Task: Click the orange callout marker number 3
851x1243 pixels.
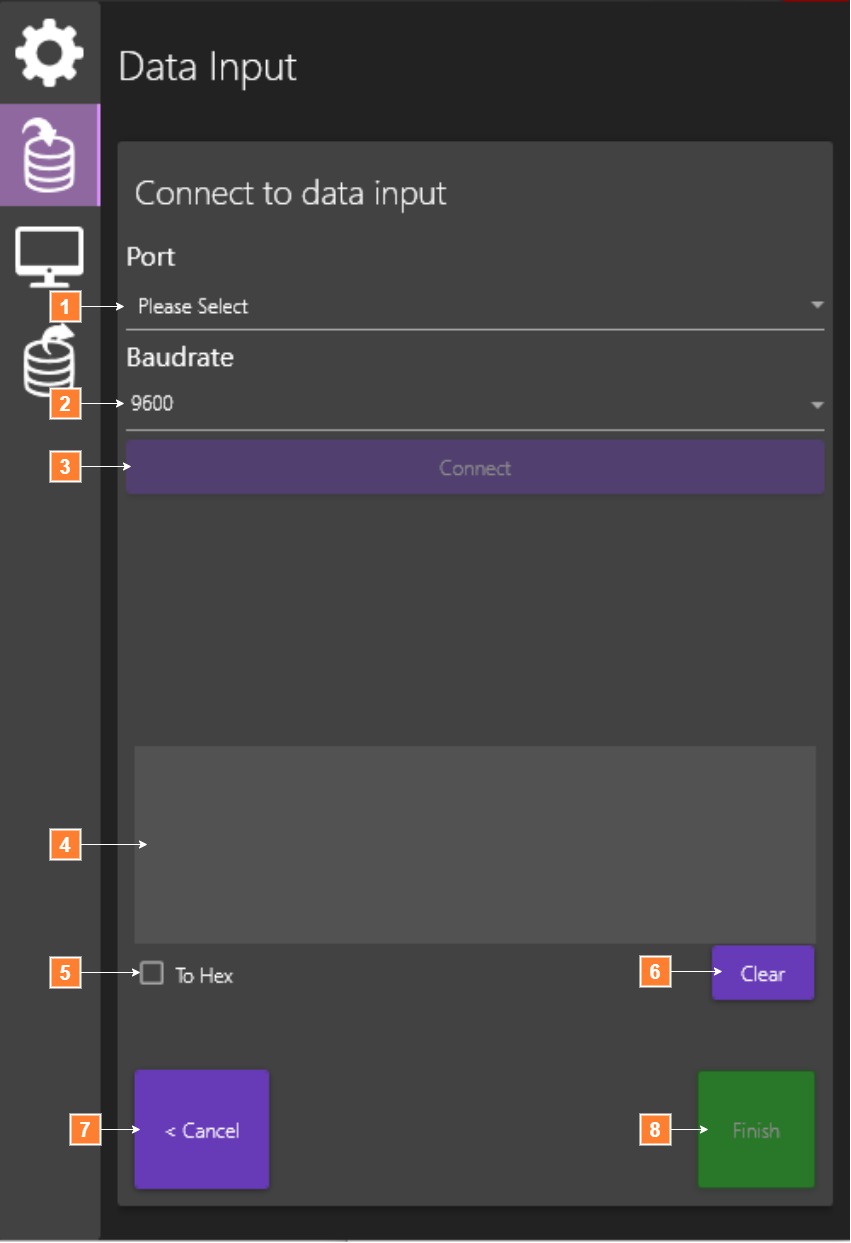Action: coord(65,467)
